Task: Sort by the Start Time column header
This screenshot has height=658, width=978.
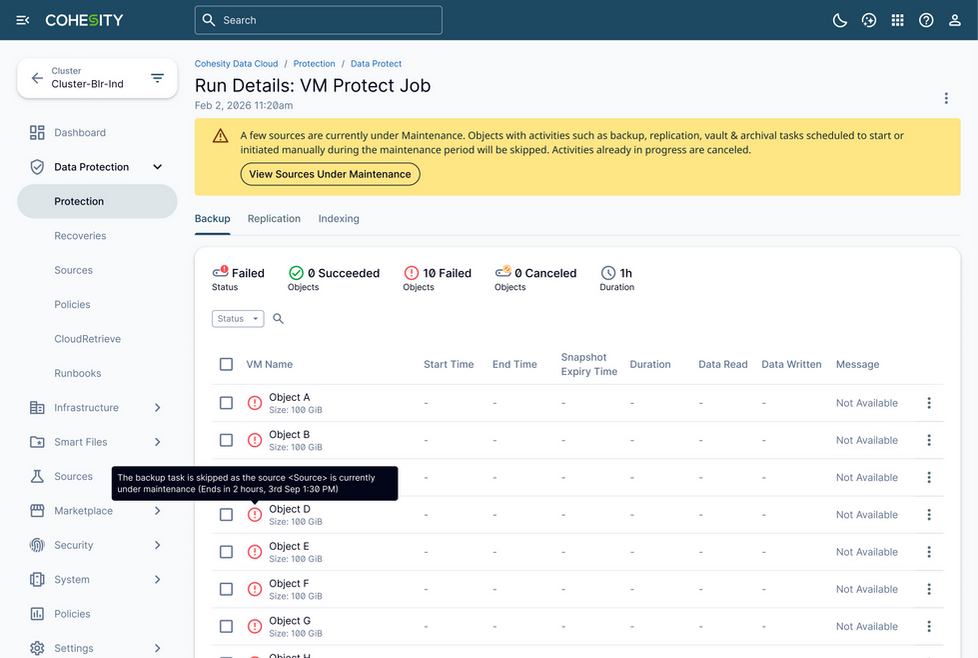Action: [448, 364]
